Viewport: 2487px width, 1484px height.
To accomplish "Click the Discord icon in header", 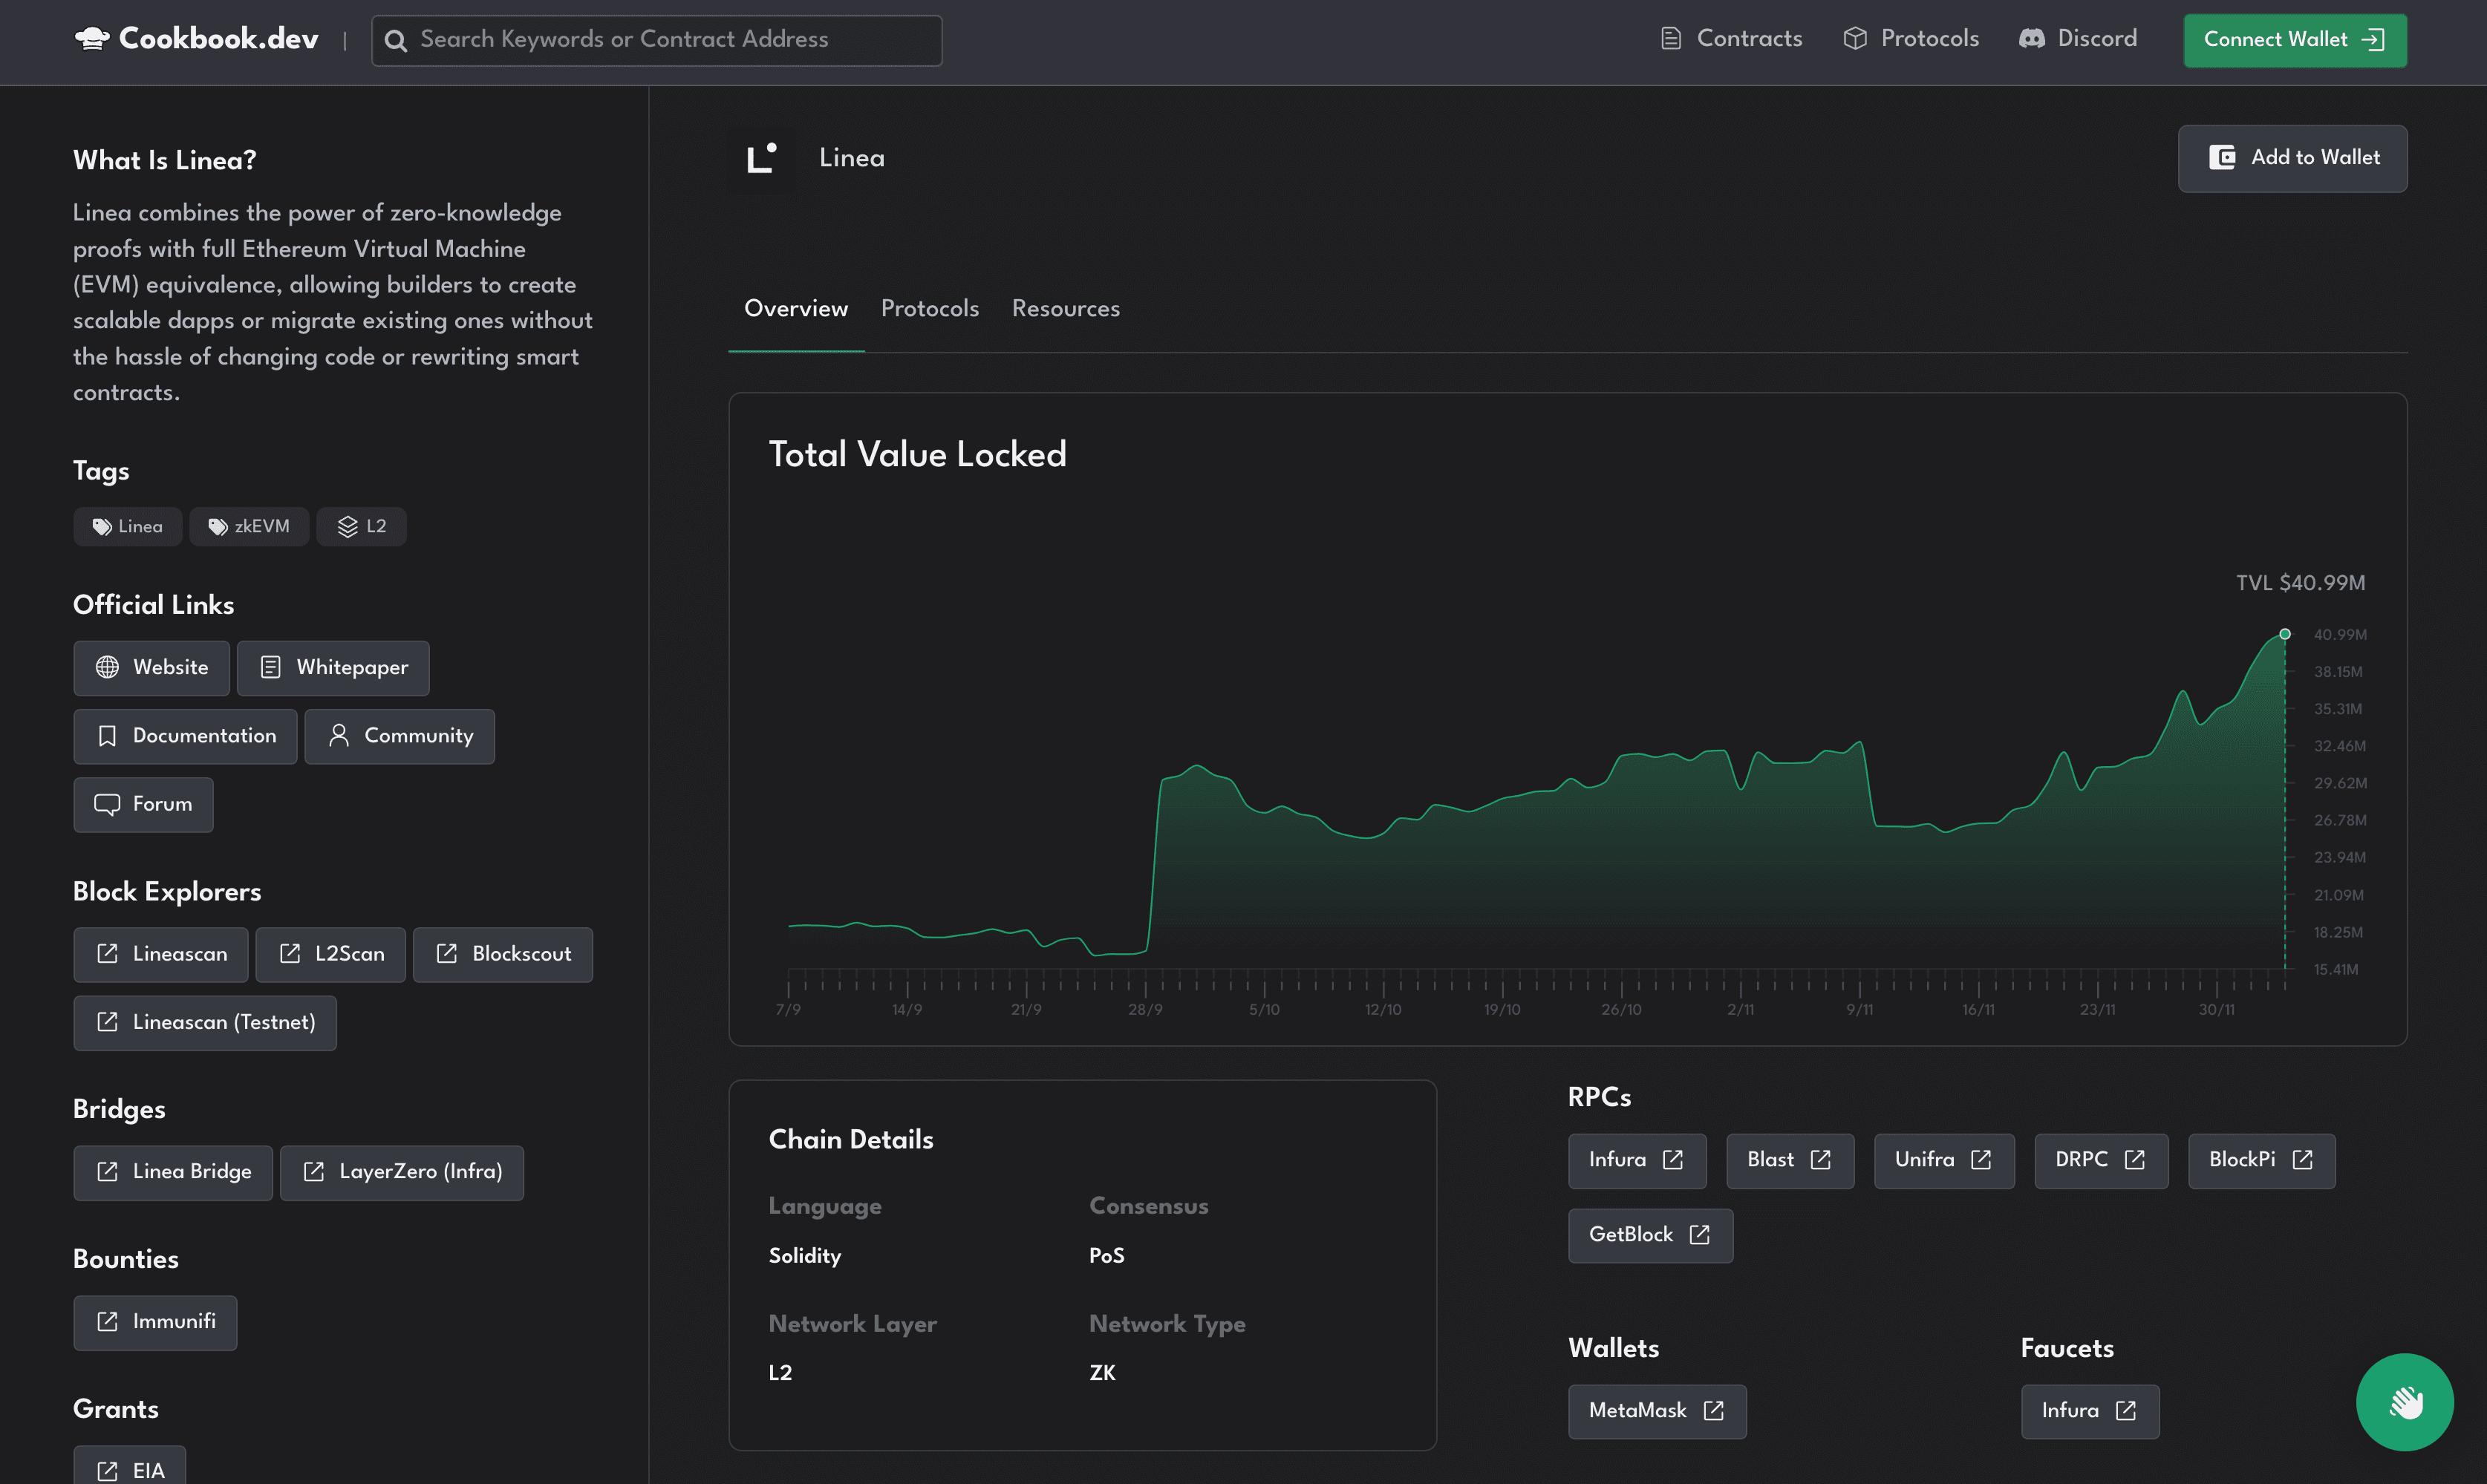I will pyautogui.click(x=2031, y=39).
